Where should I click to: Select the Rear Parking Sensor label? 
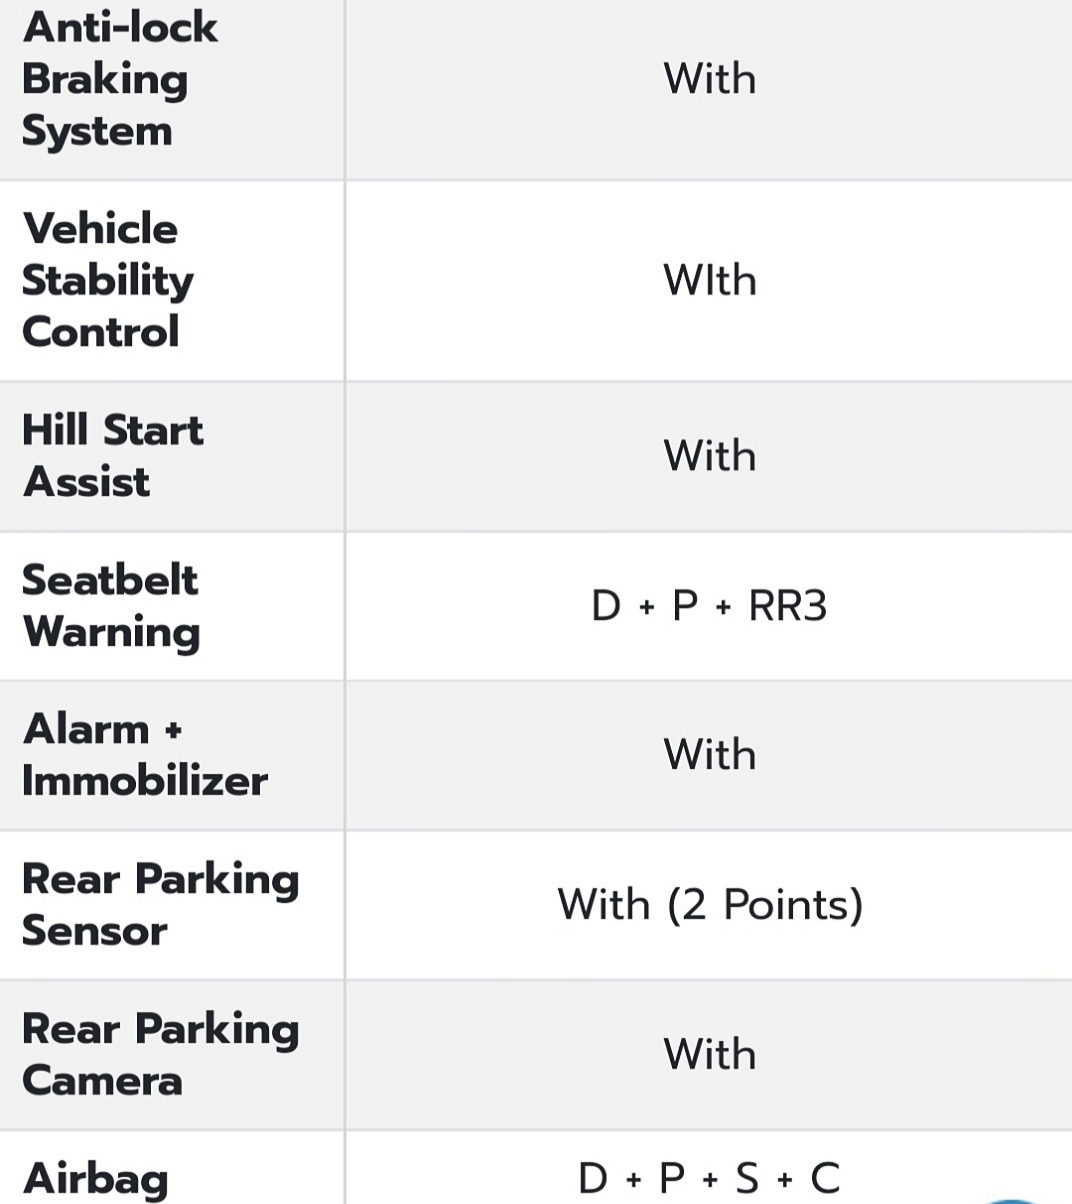point(160,905)
